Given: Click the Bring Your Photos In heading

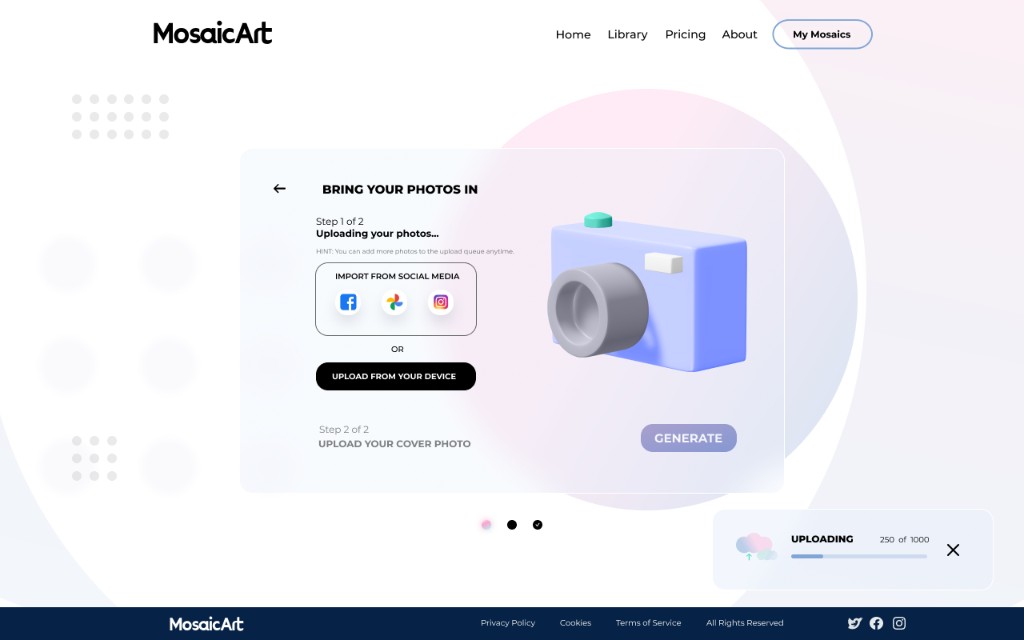Looking at the screenshot, I should coord(400,189).
